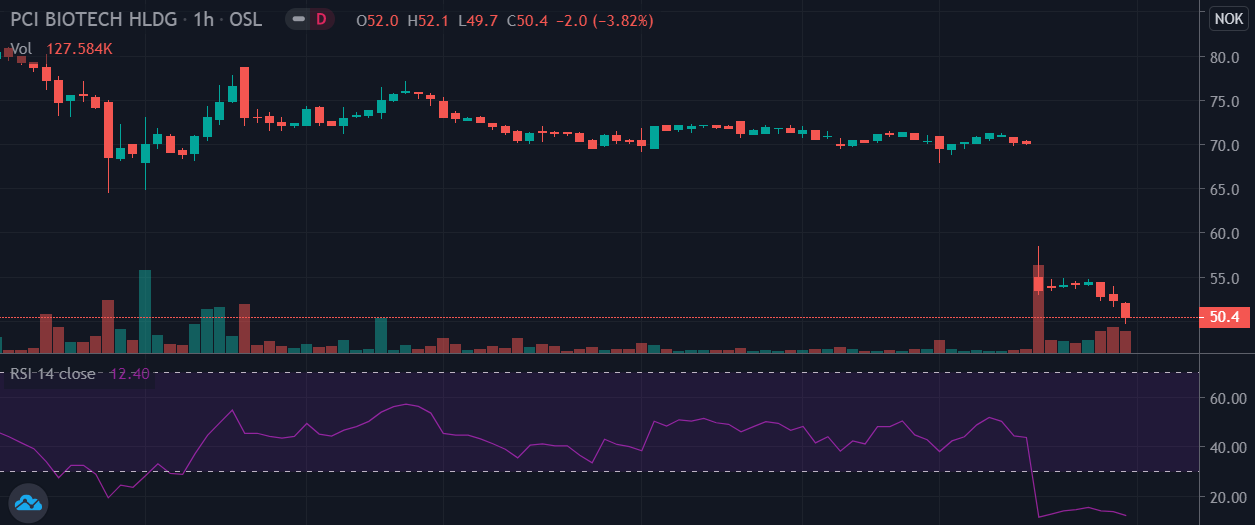Screen dimensions: 1255x525
Task: Click the 60.0 price scale label
Action: tap(1225, 234)
